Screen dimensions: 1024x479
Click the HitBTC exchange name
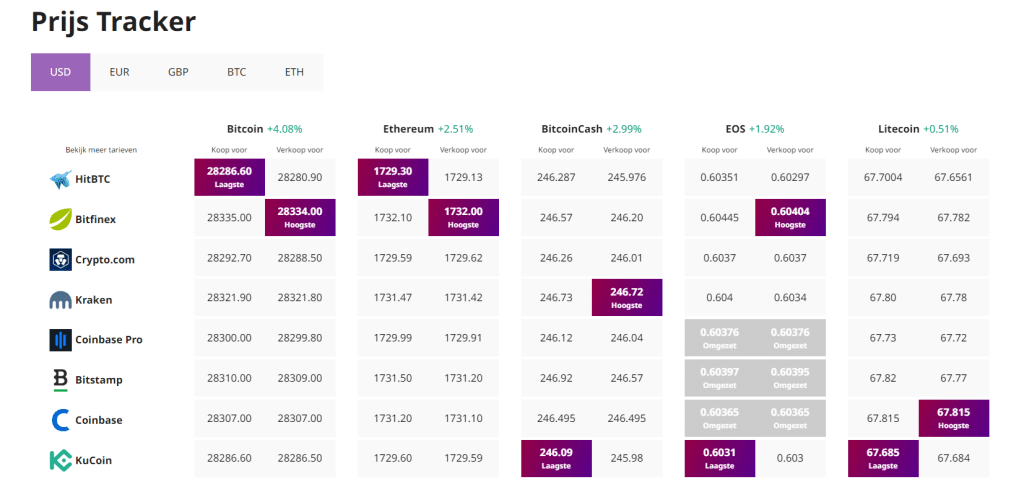[93, 178]
